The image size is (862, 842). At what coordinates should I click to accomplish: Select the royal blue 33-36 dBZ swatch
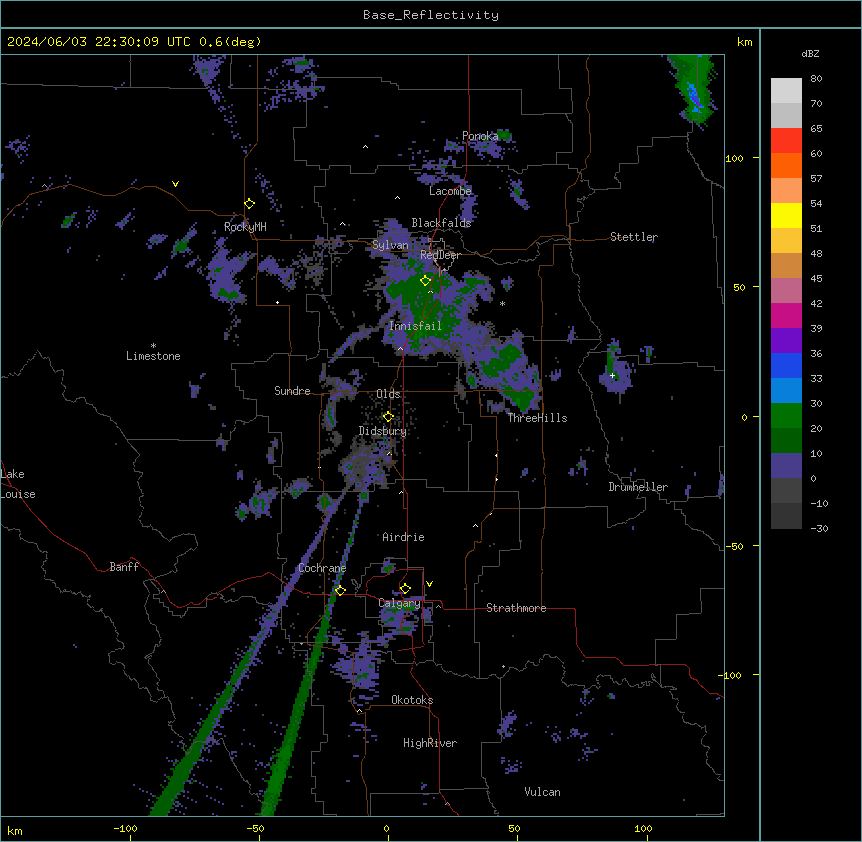coord(786,365)
